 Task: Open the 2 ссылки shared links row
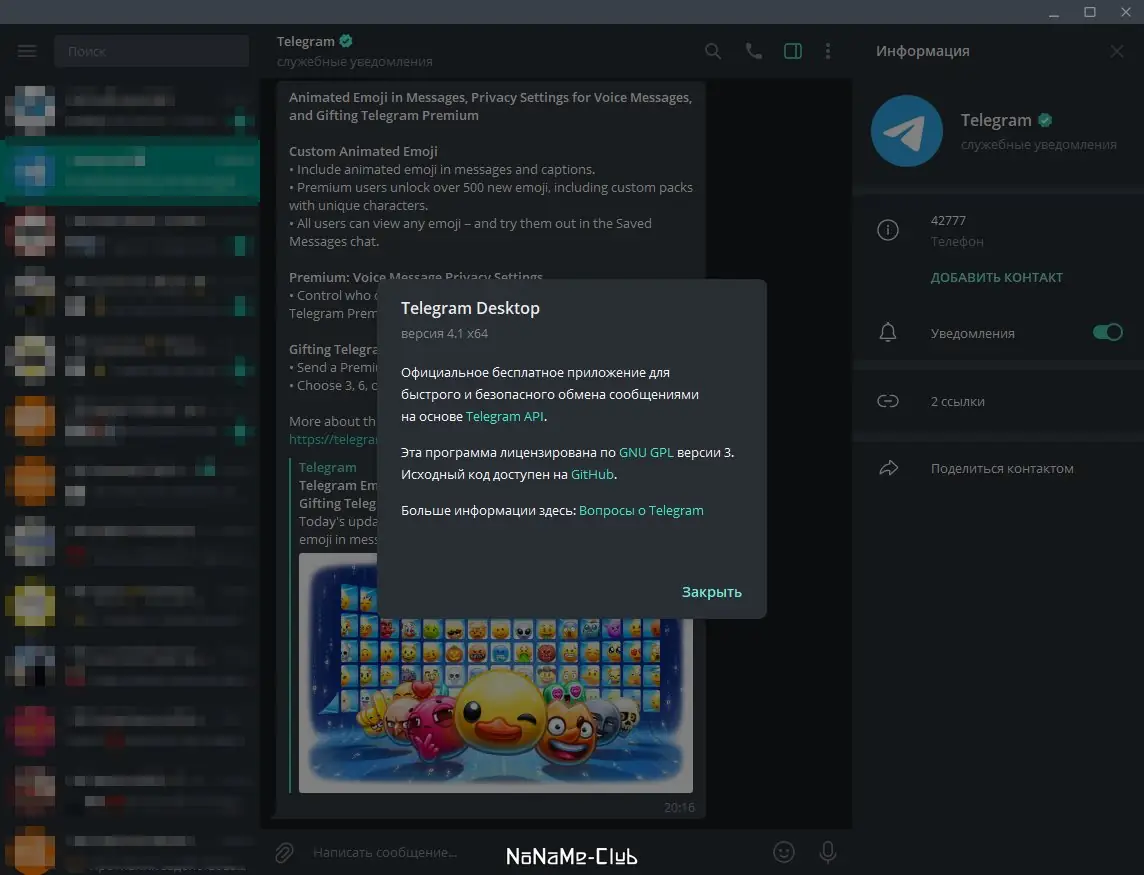pos(997,401)
